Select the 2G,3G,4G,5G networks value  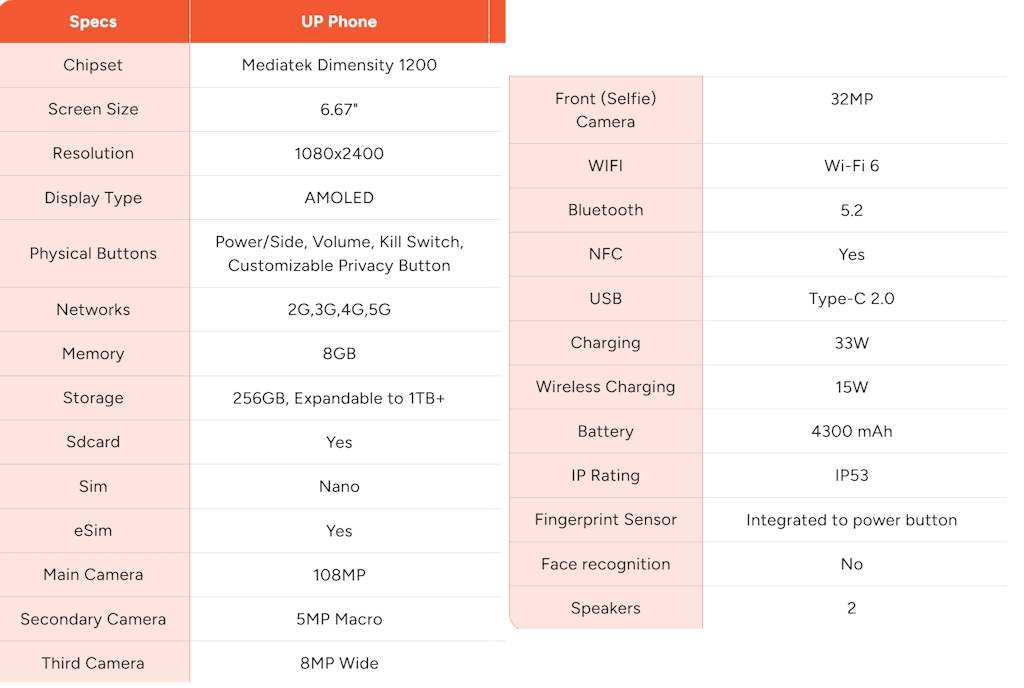pyautogui.click(x=339, y=309)
